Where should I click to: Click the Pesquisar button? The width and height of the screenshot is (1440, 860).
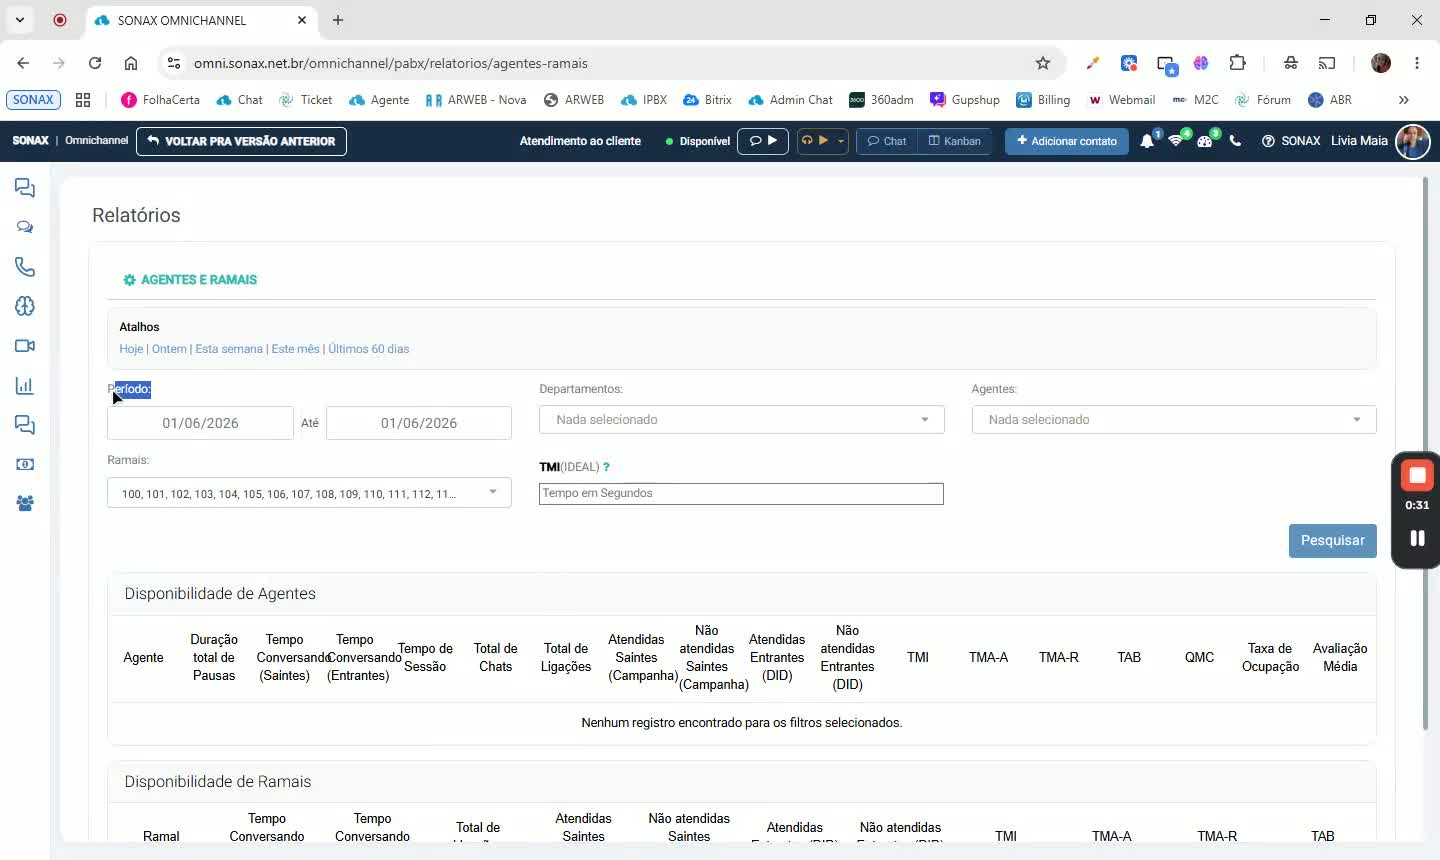tap(1333, 541)
